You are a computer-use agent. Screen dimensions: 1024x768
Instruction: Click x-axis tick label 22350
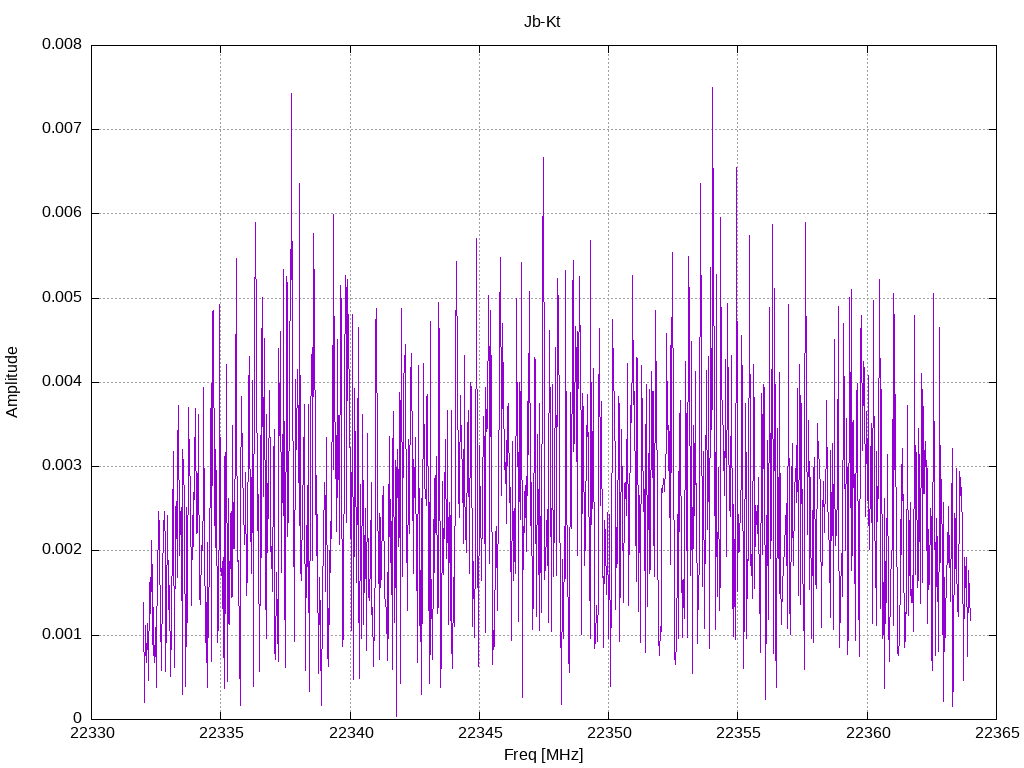609,733
